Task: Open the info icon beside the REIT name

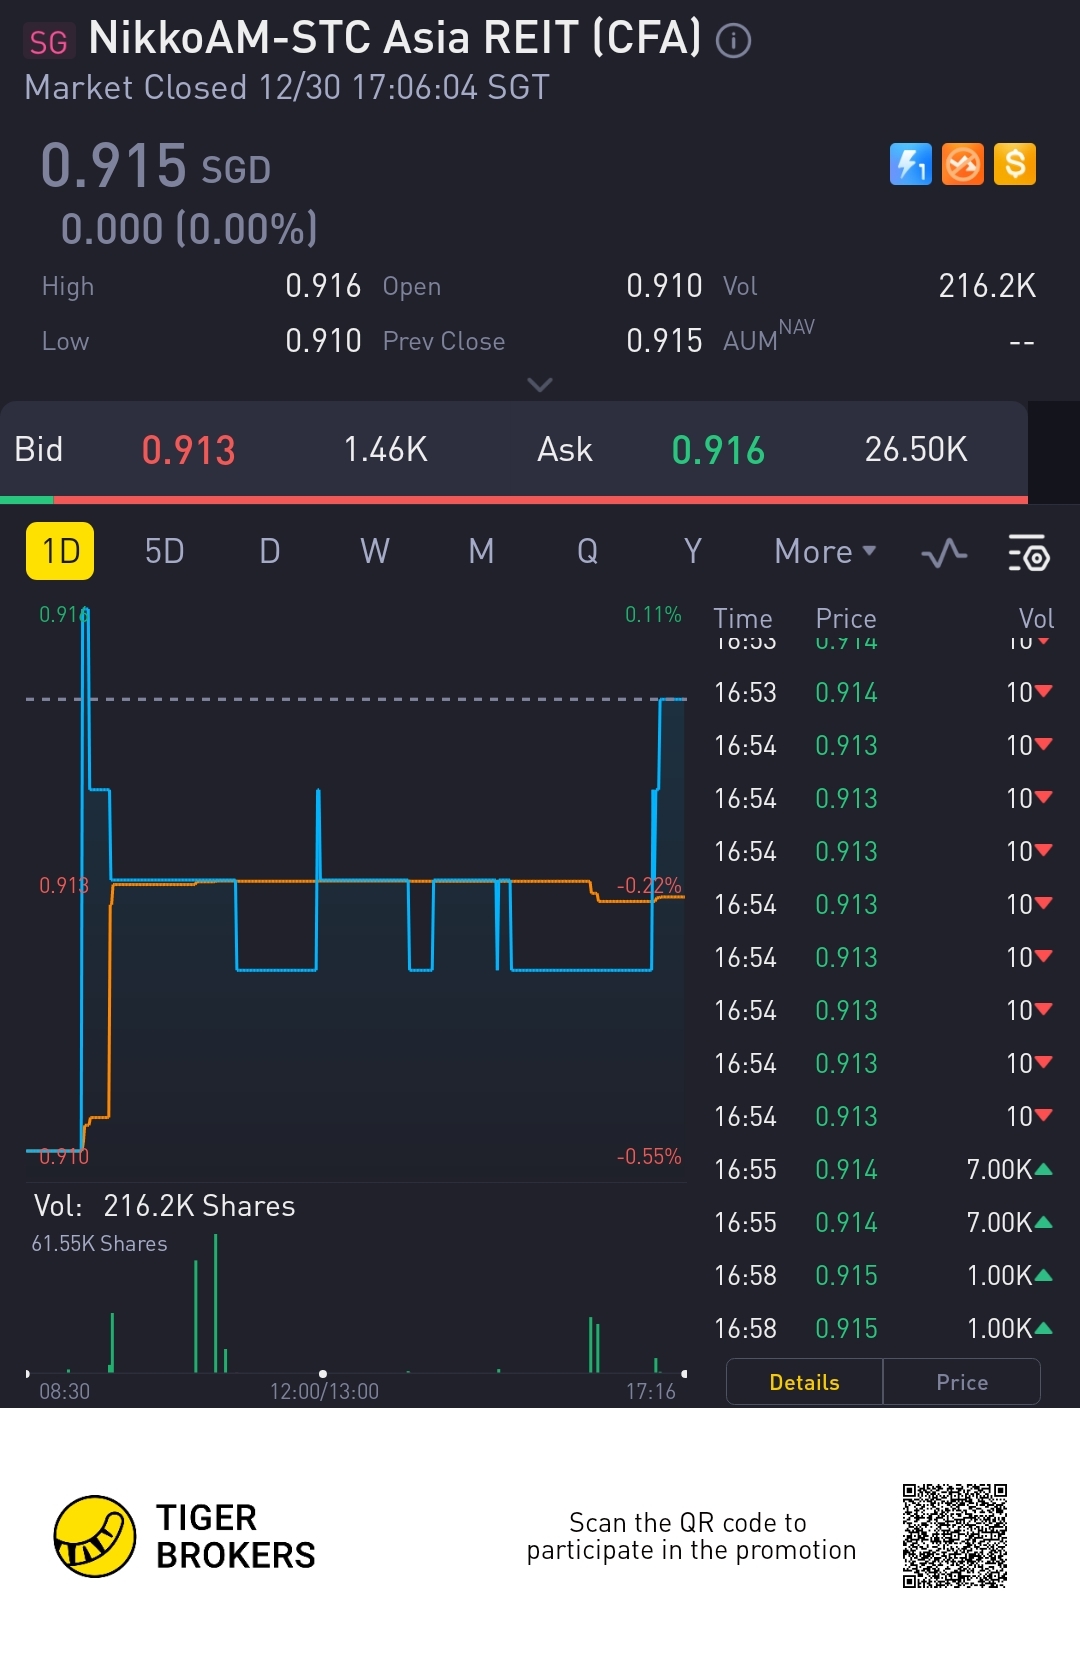Action: tap(733, 41)
